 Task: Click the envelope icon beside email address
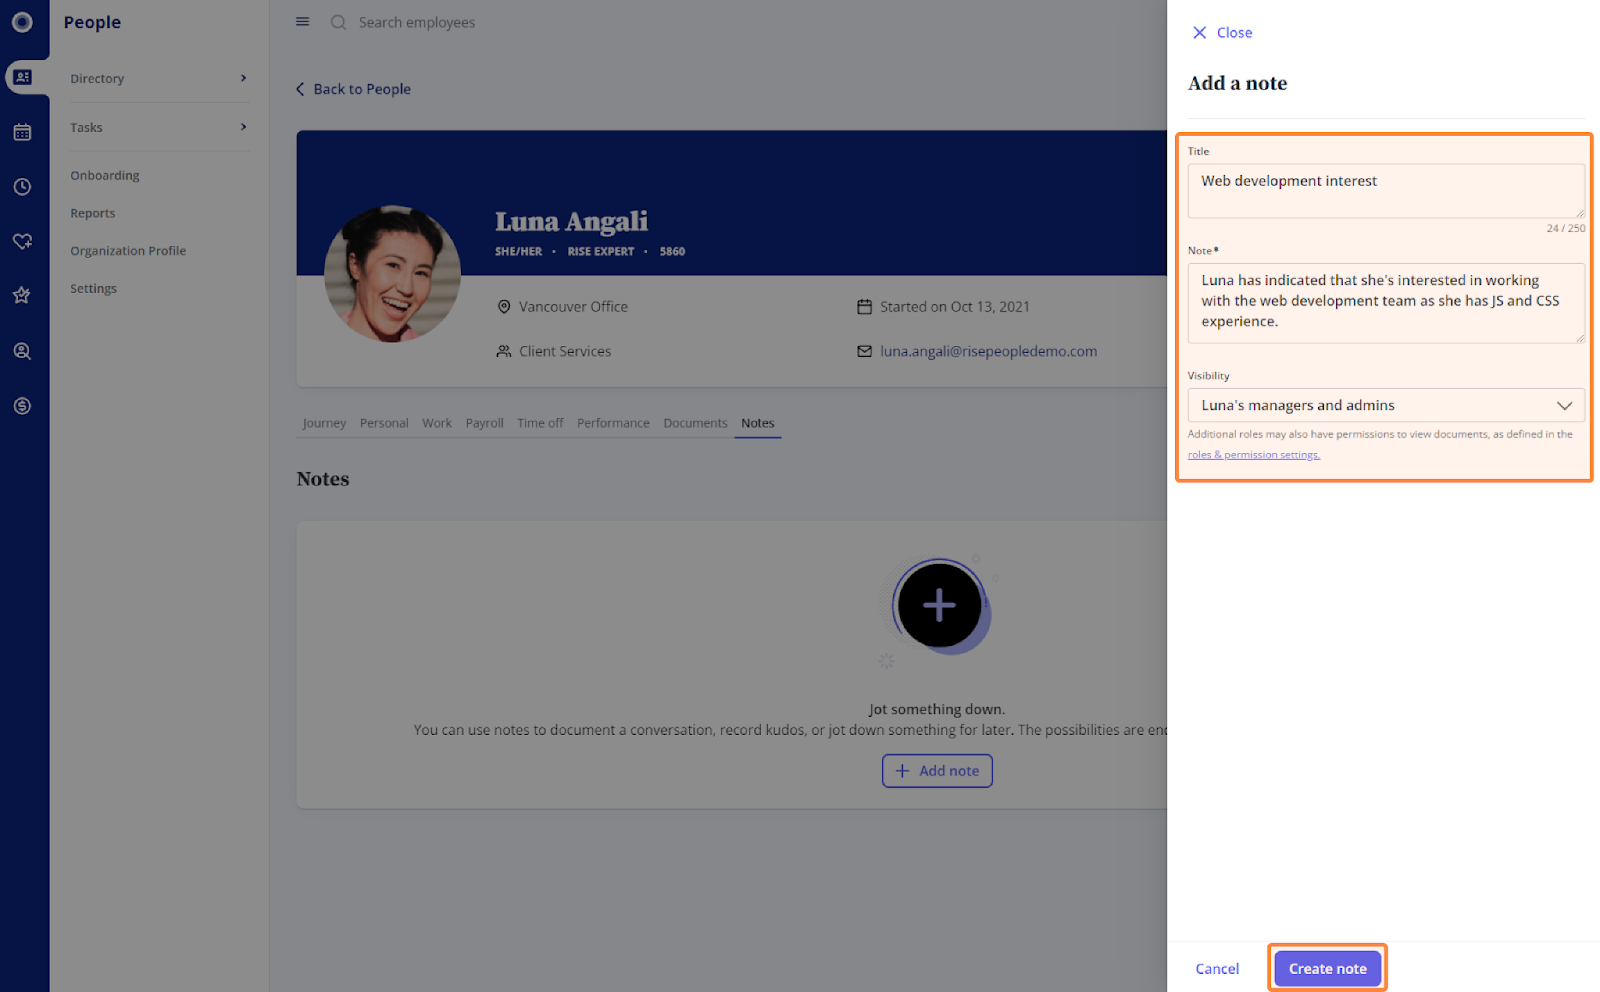click(864, 351)
